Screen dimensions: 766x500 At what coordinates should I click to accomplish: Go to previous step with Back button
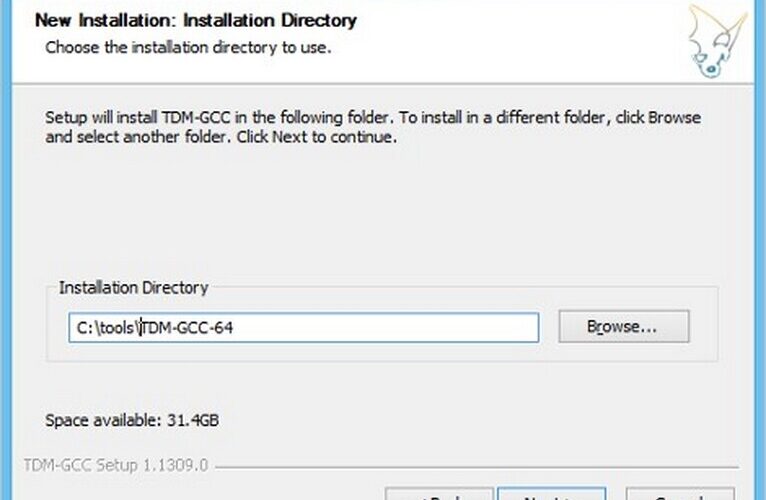(x=439, y=494)
